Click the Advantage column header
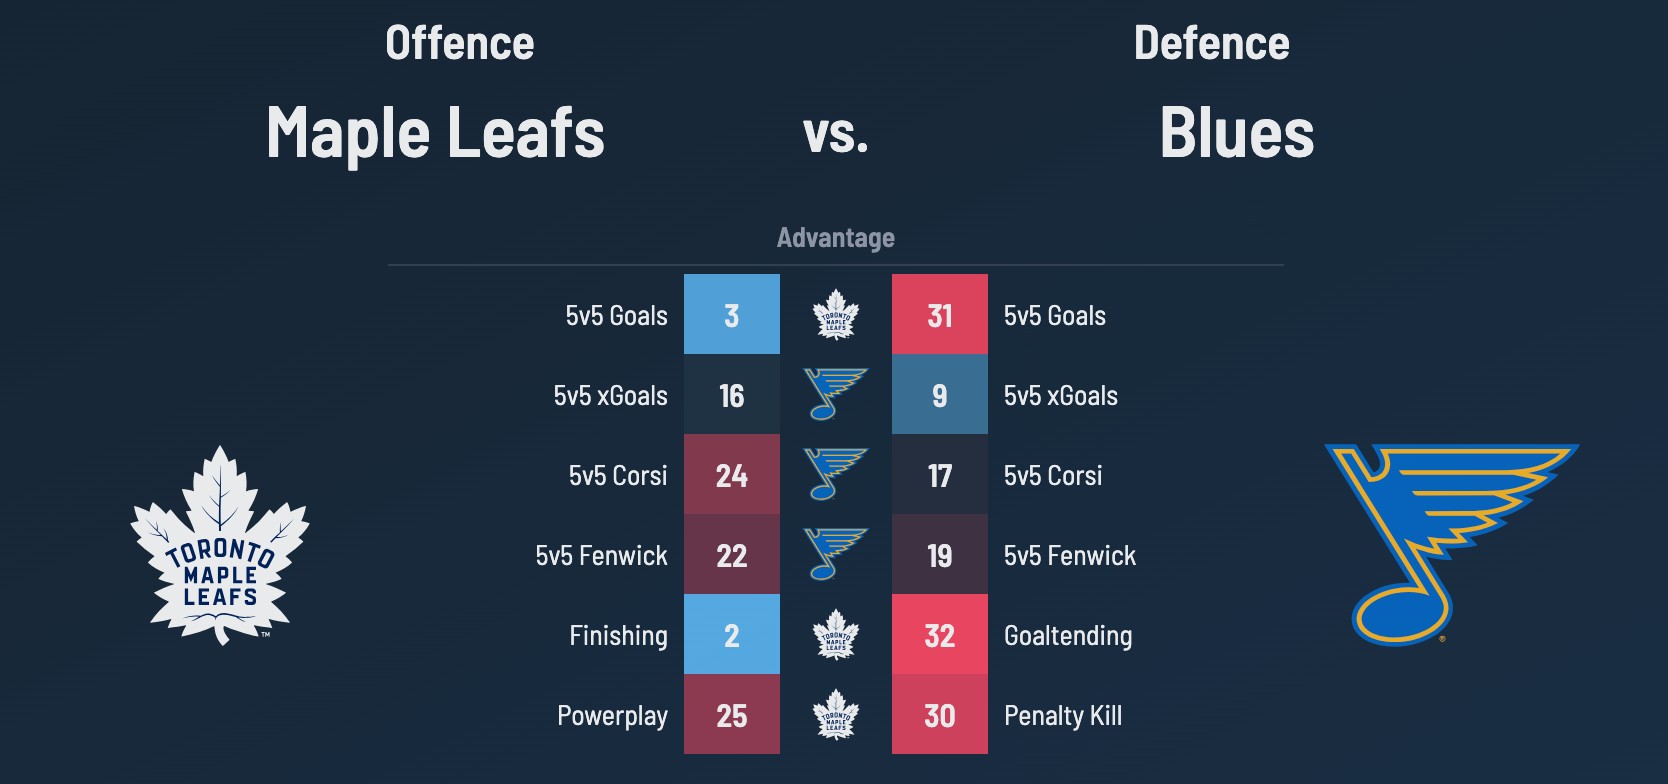Screen dimensions: 1668x784 tap(836, 238)
